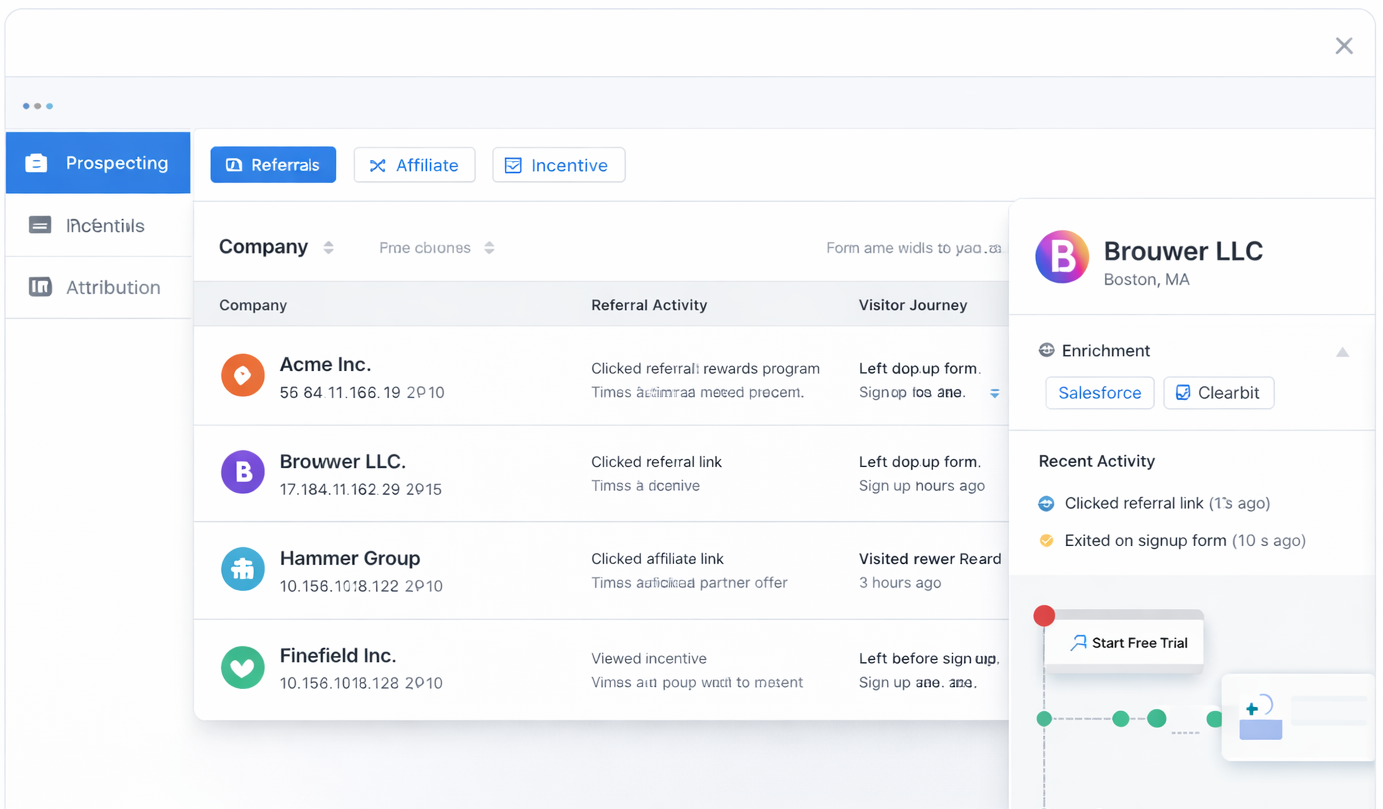Viewport: 1383px width, 809px height.
Task: Click the Clearbit enrichment button
Action: coord(1218,393)
